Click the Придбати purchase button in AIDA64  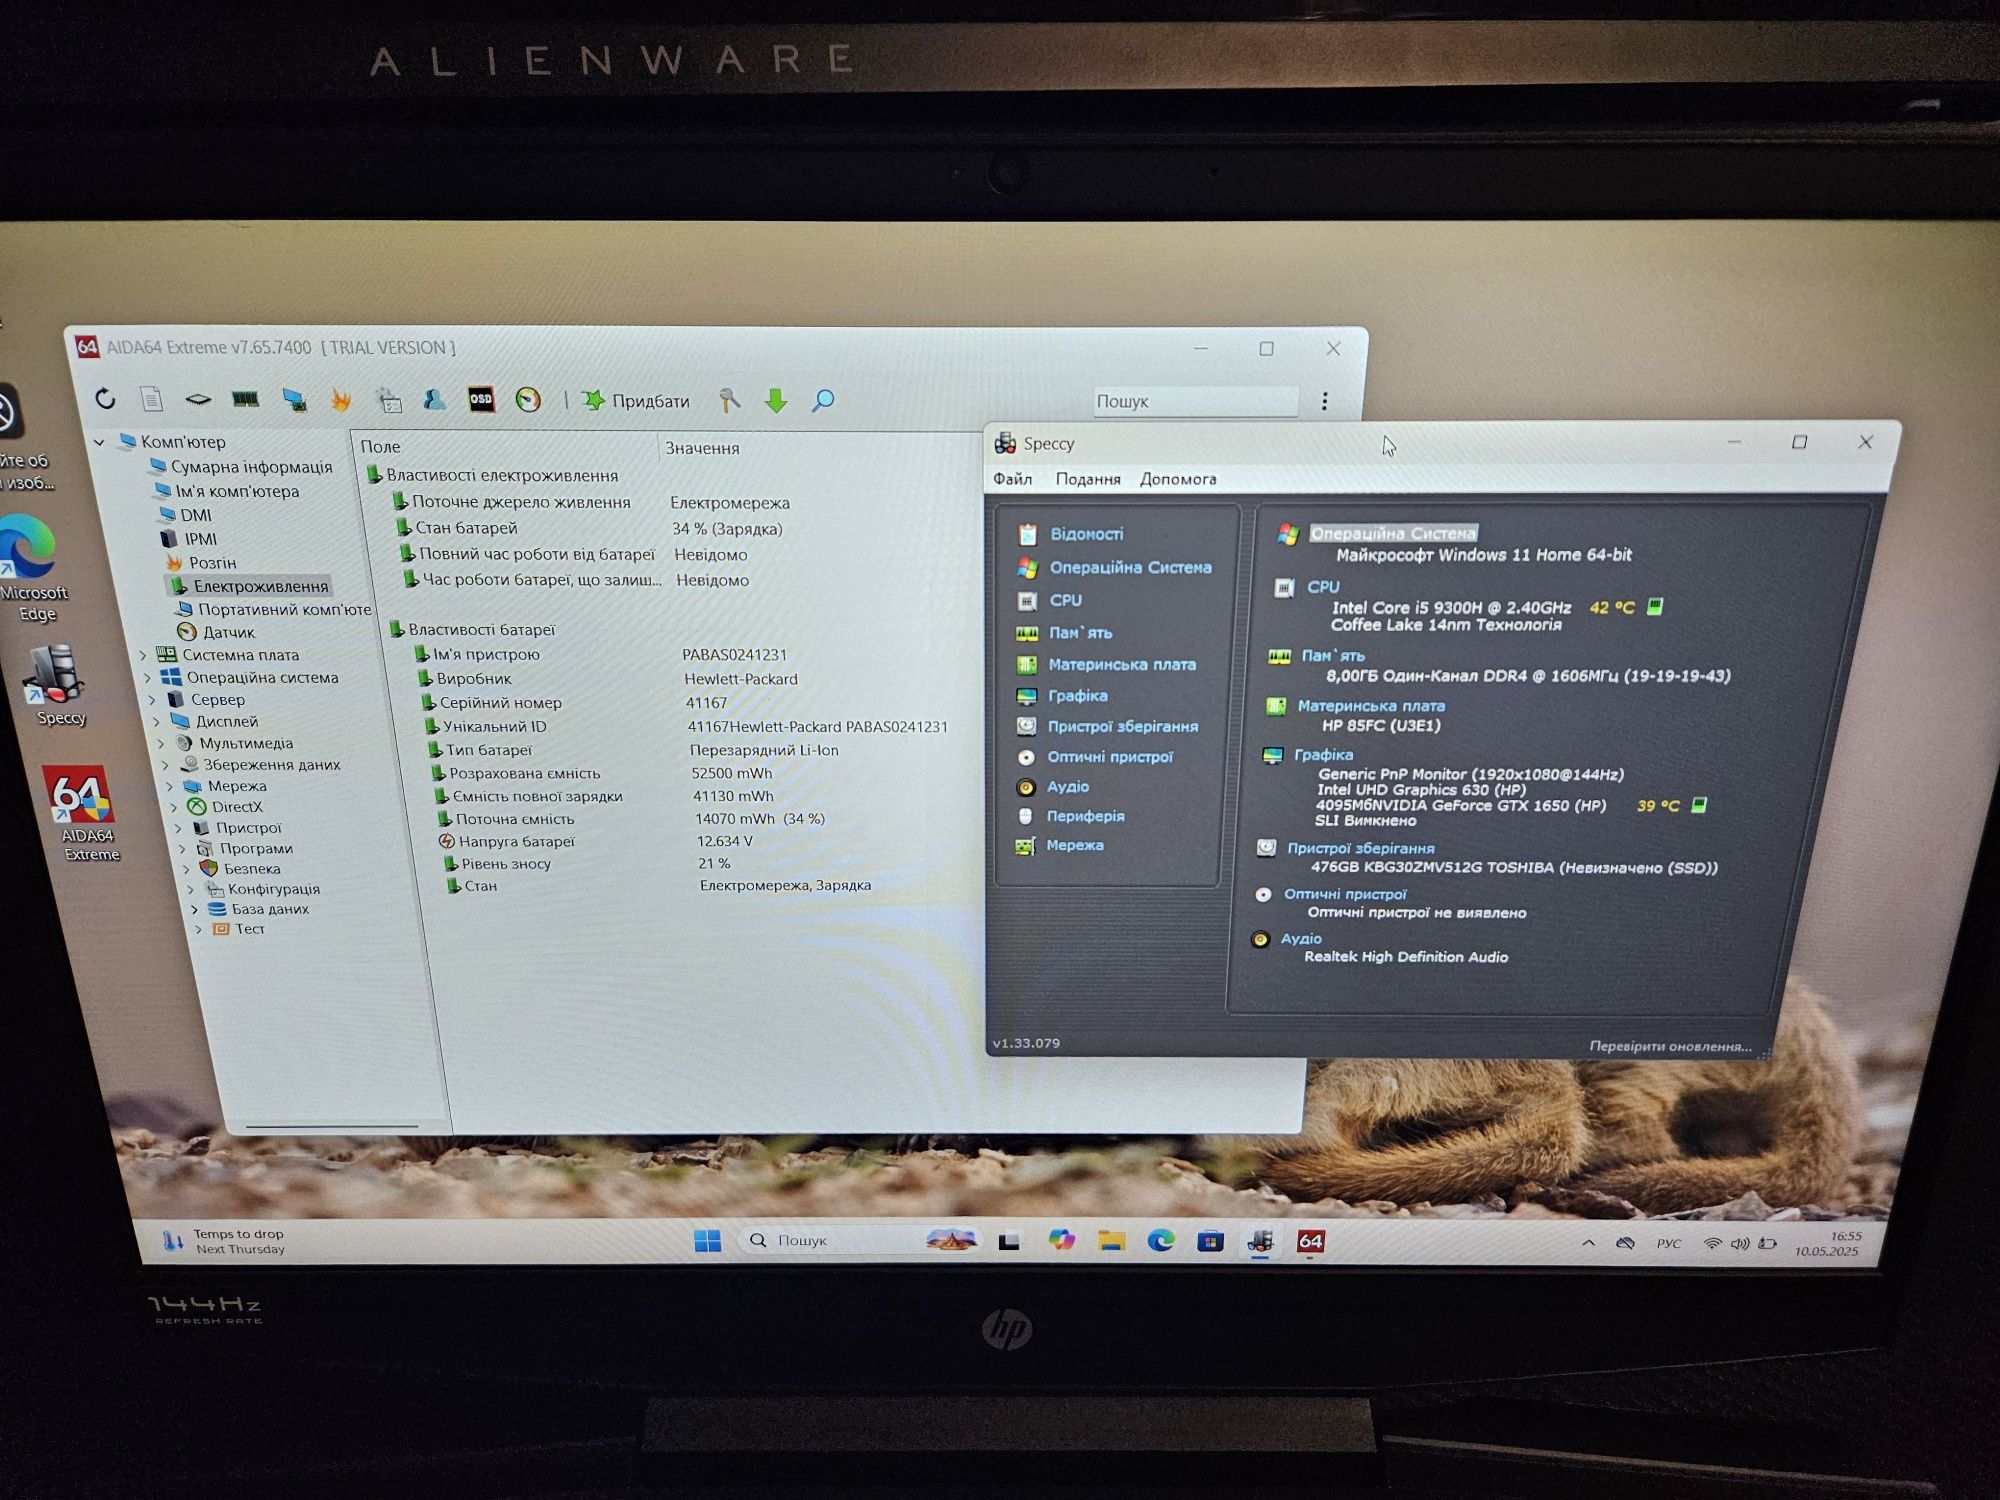(x=637, y=401)
